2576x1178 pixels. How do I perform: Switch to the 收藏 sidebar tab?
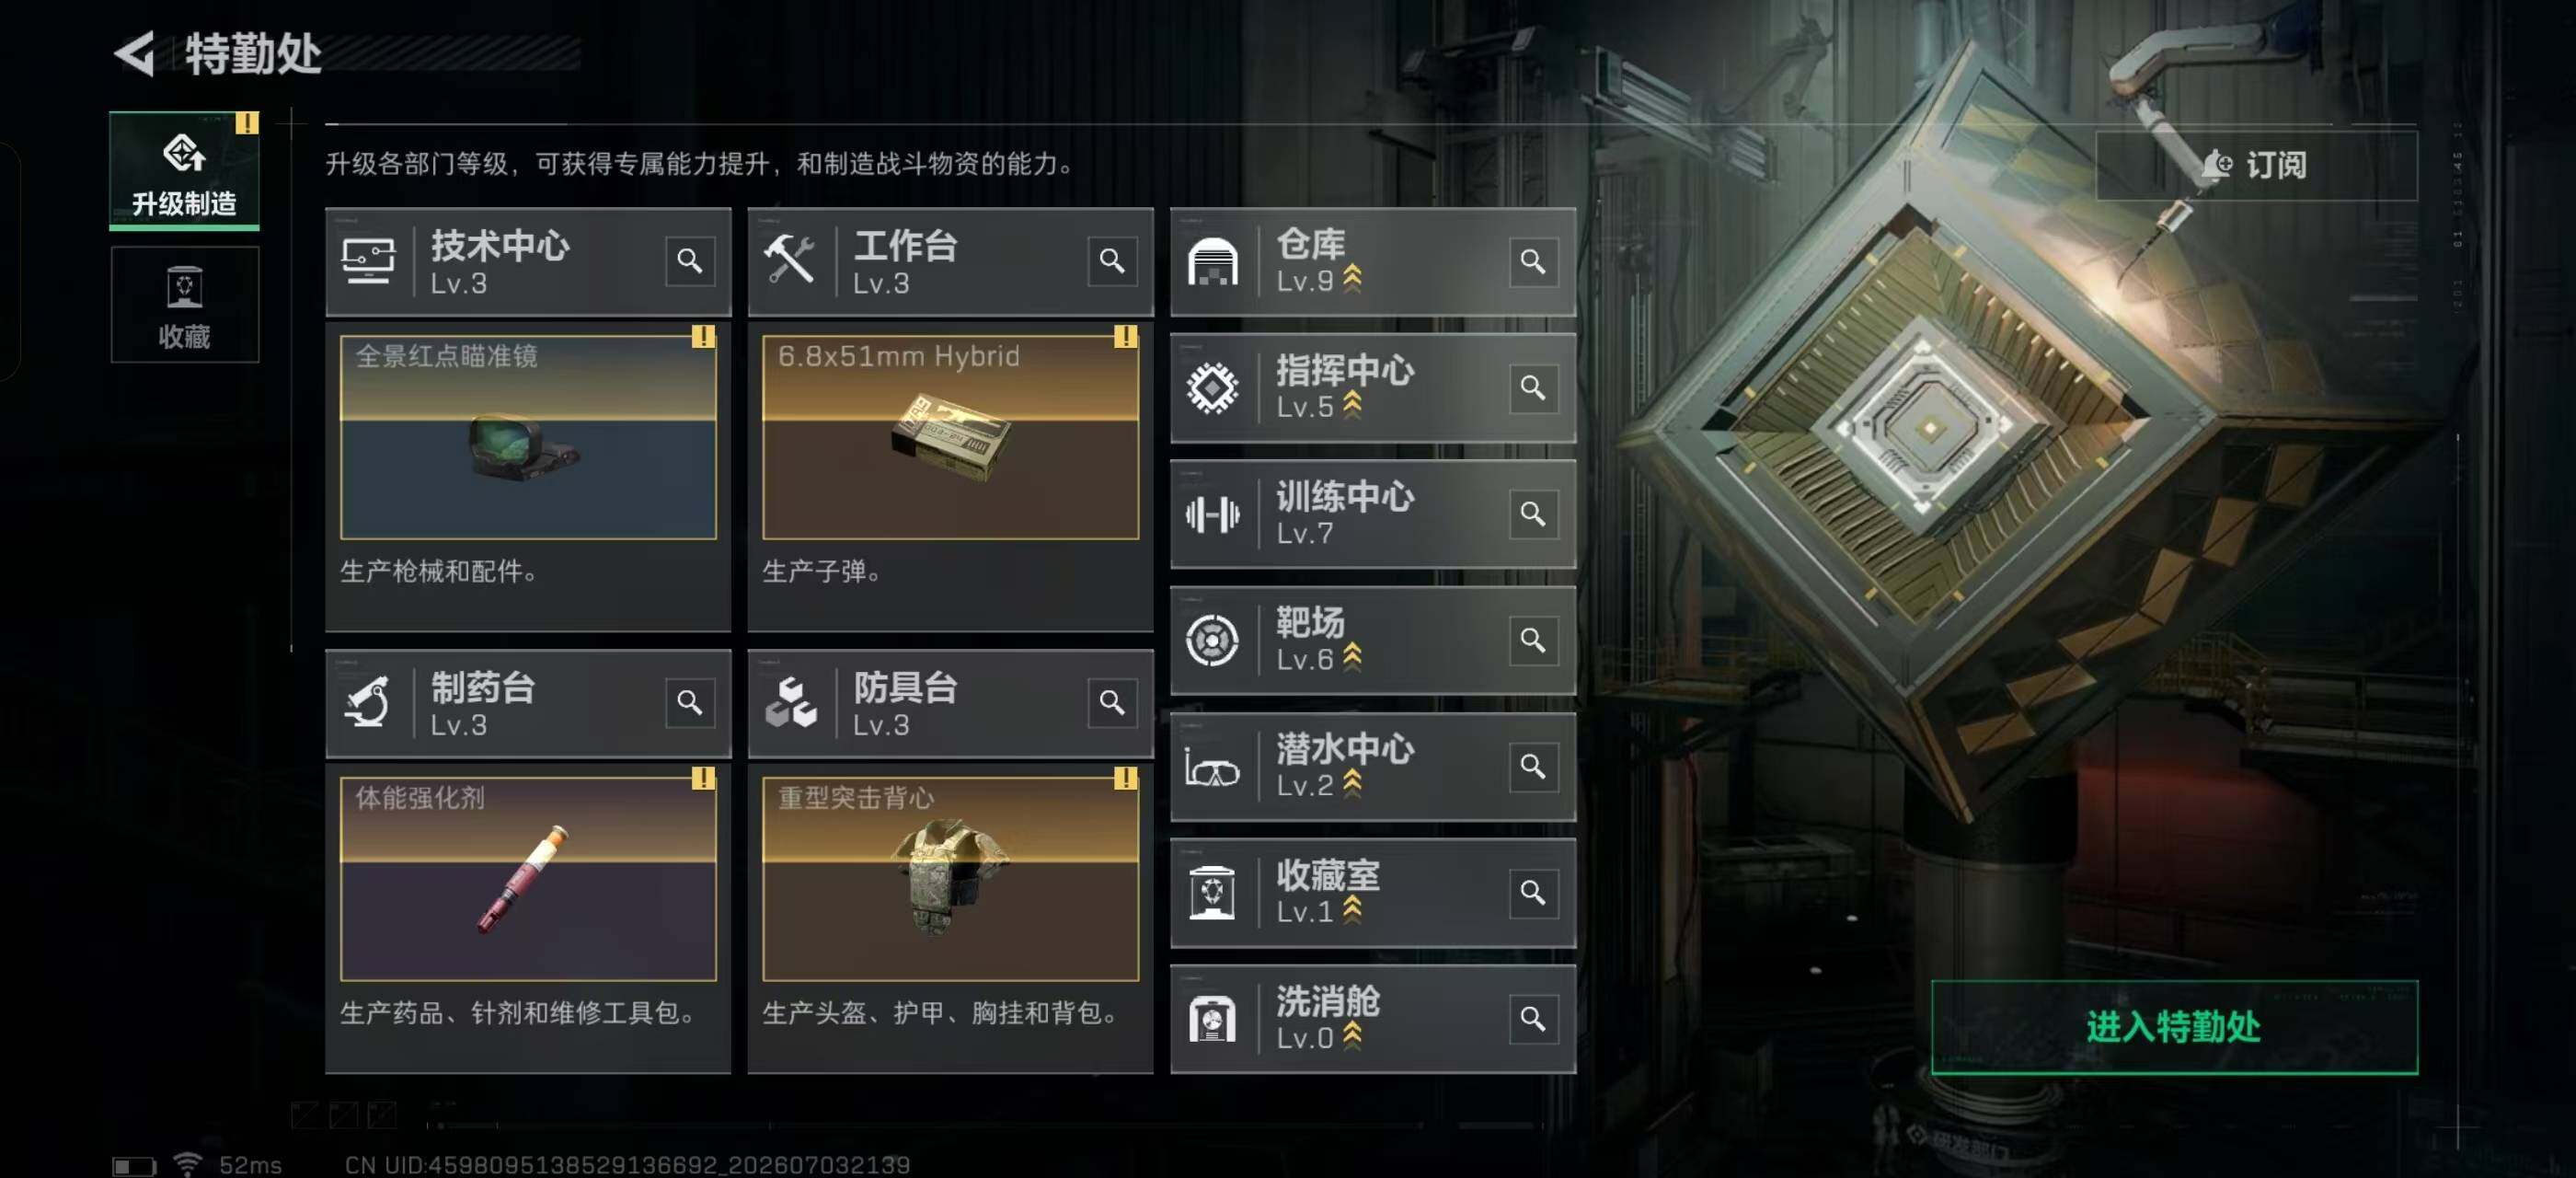click(x=184, y=305)
